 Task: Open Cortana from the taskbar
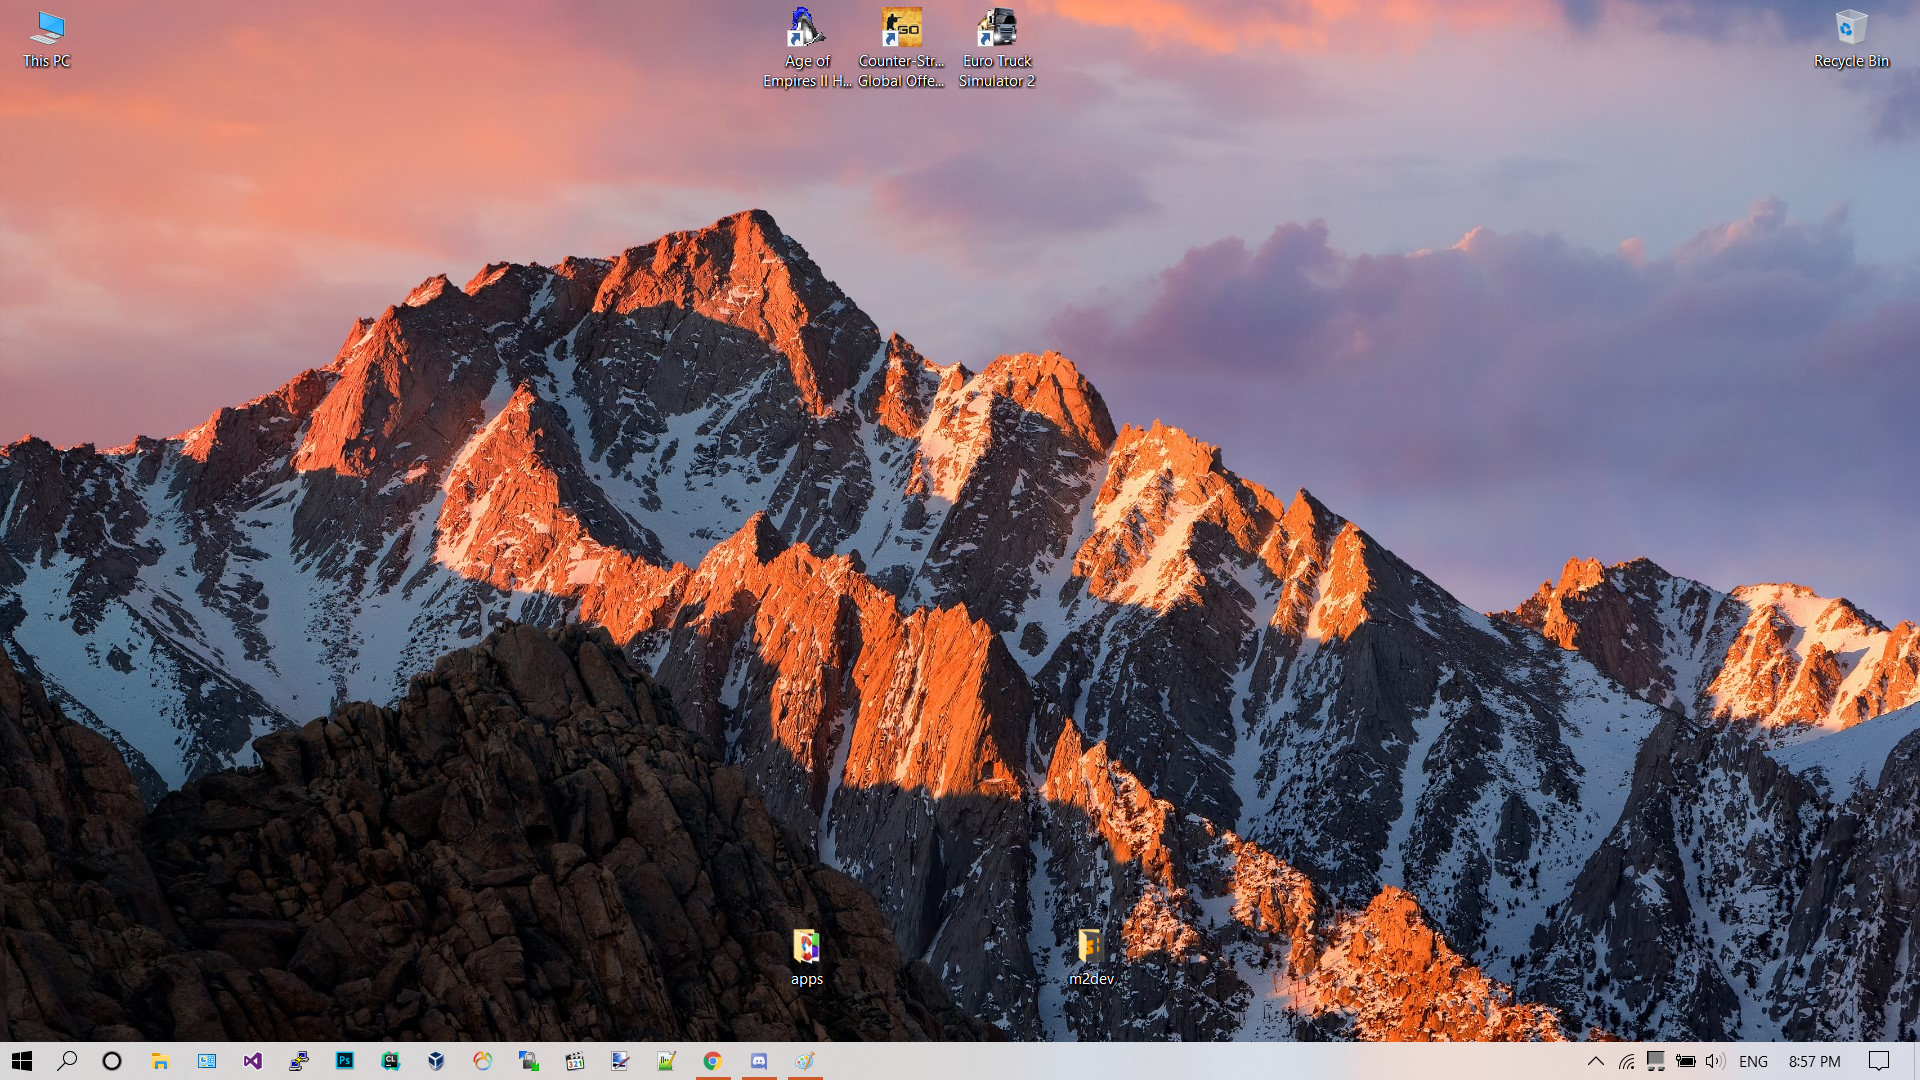tap(112, 1061)
